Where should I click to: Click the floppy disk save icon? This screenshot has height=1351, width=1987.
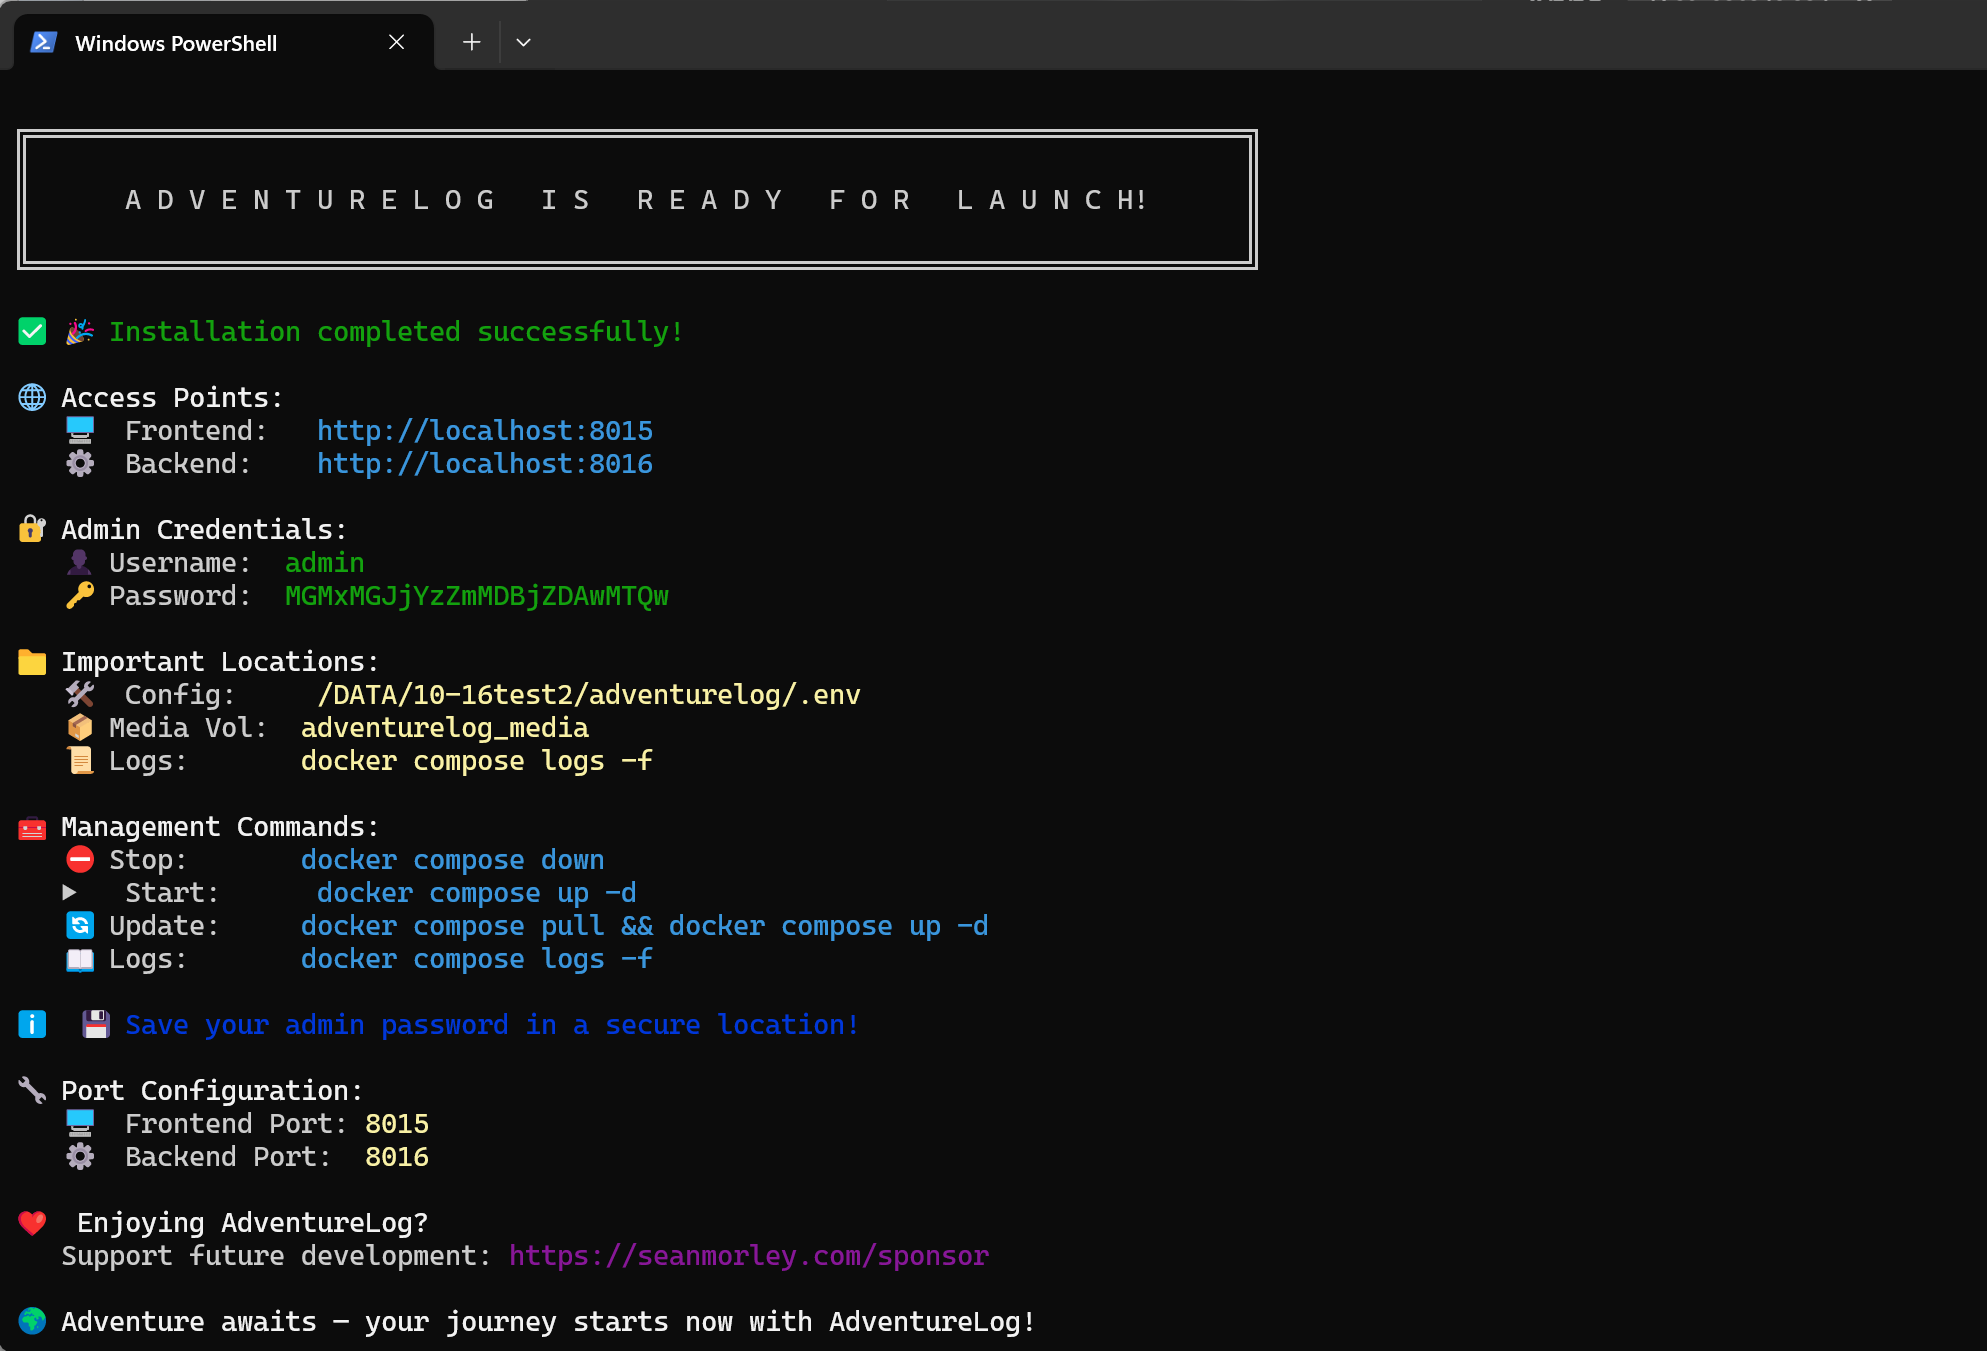(96, 1025)
